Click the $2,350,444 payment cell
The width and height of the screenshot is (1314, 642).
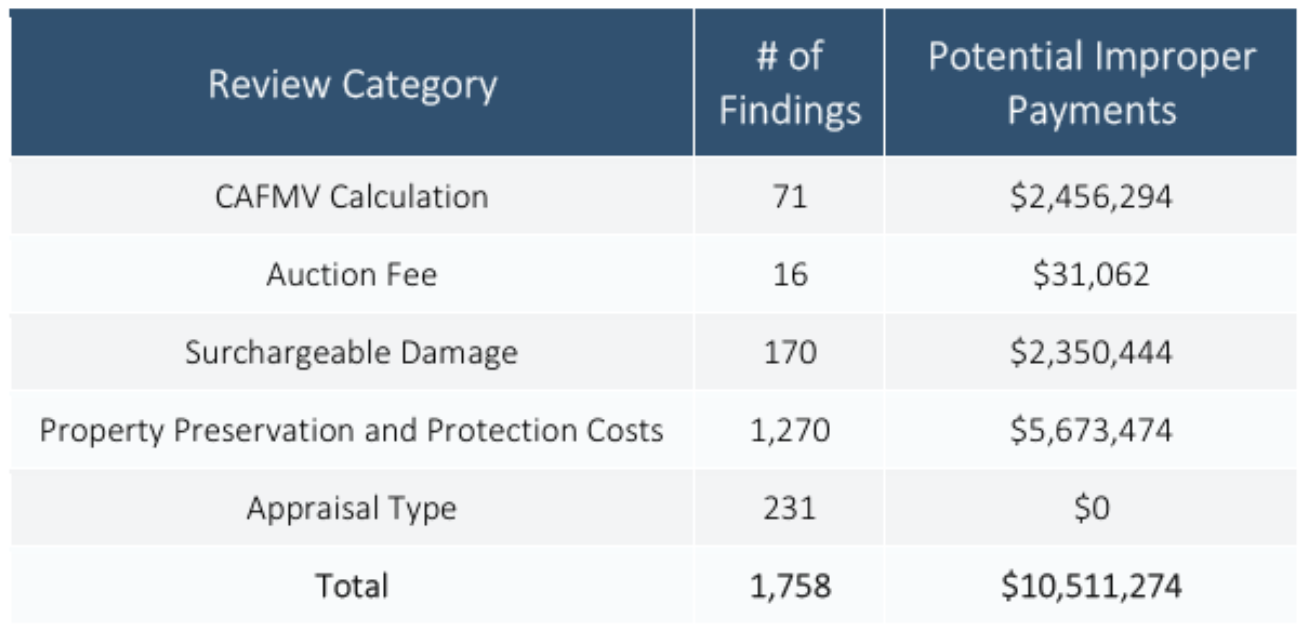click(1091, 352)
